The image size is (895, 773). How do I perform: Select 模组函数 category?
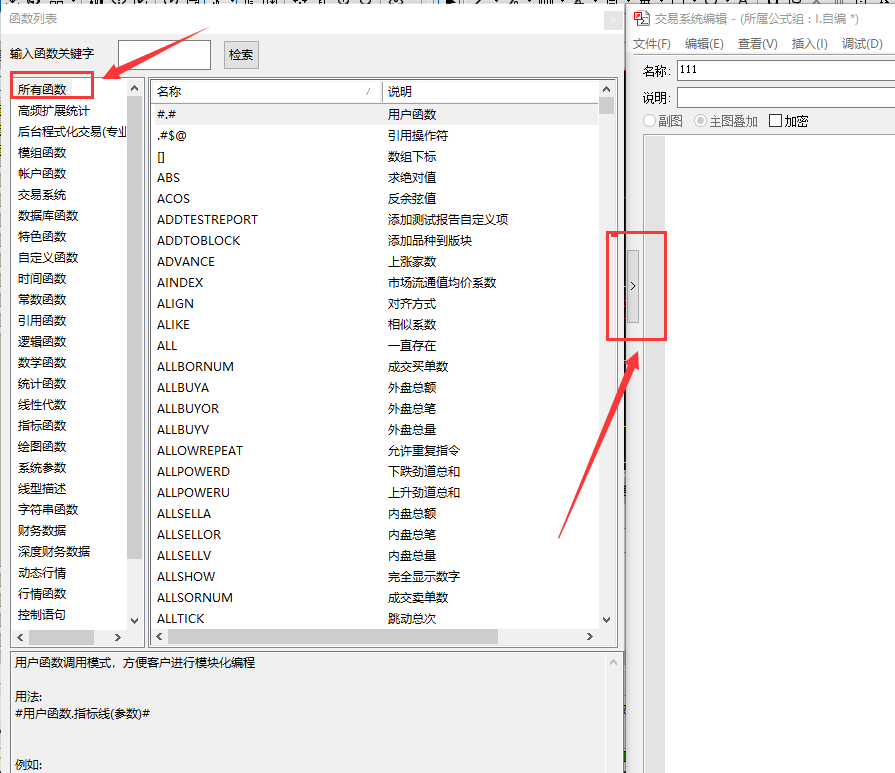42,152
